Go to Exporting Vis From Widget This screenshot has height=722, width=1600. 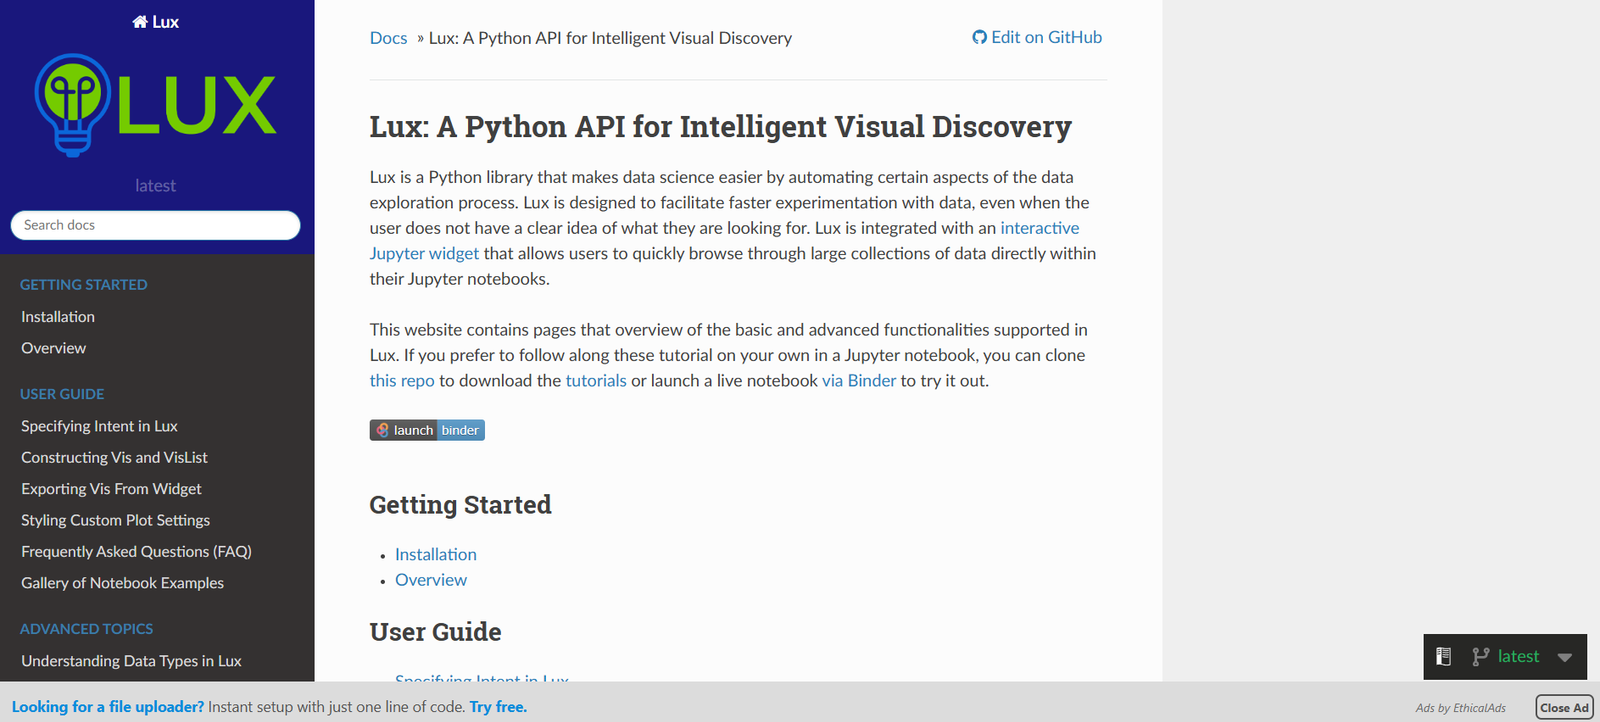click(x=111, y=489)
